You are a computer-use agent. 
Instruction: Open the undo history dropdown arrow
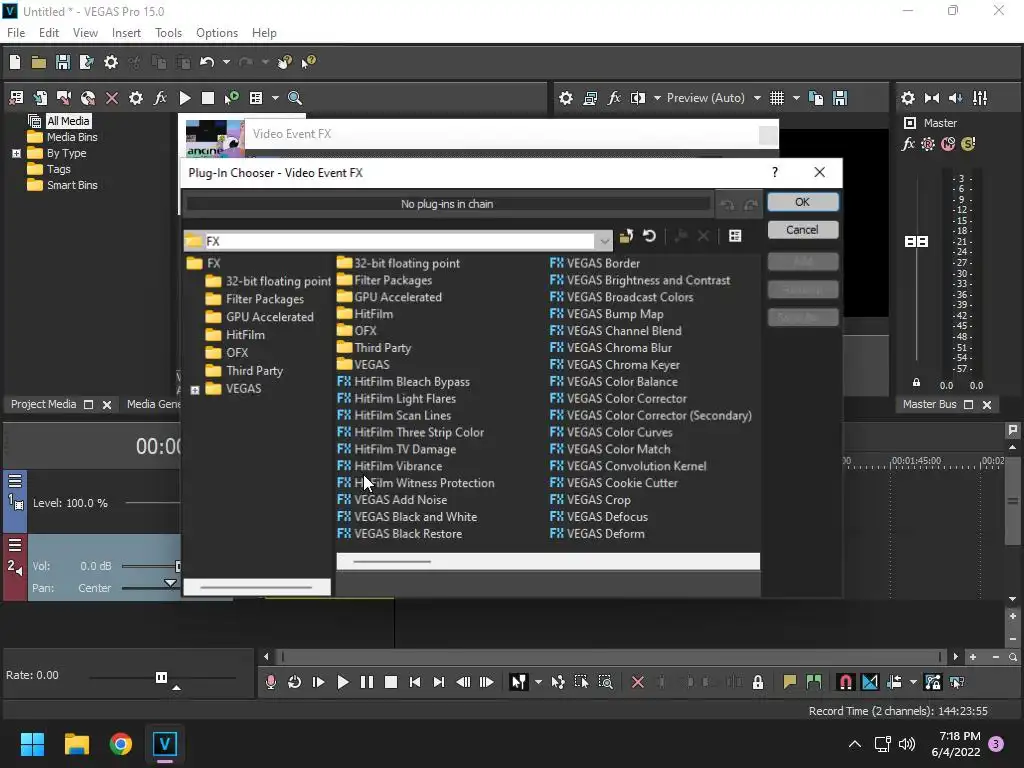point(226,62)
